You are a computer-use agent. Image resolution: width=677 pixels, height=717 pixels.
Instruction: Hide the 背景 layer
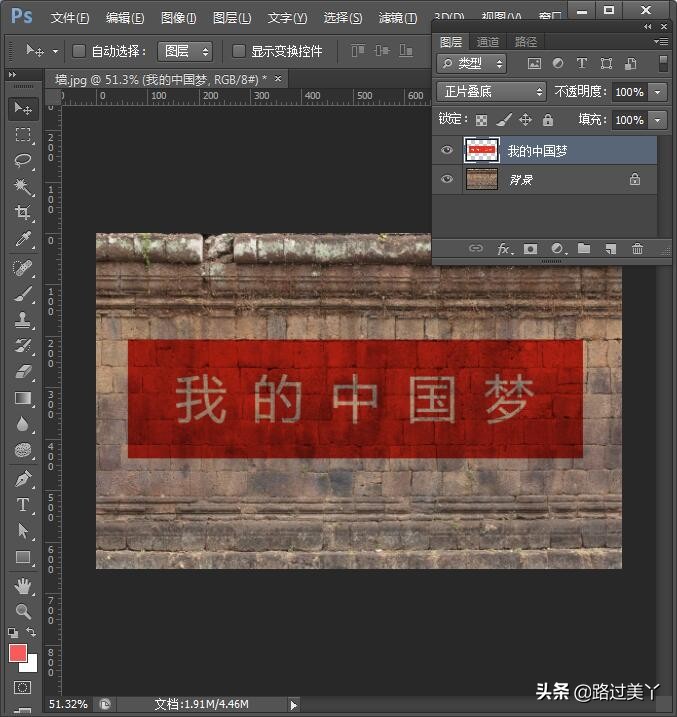[447, 179]
